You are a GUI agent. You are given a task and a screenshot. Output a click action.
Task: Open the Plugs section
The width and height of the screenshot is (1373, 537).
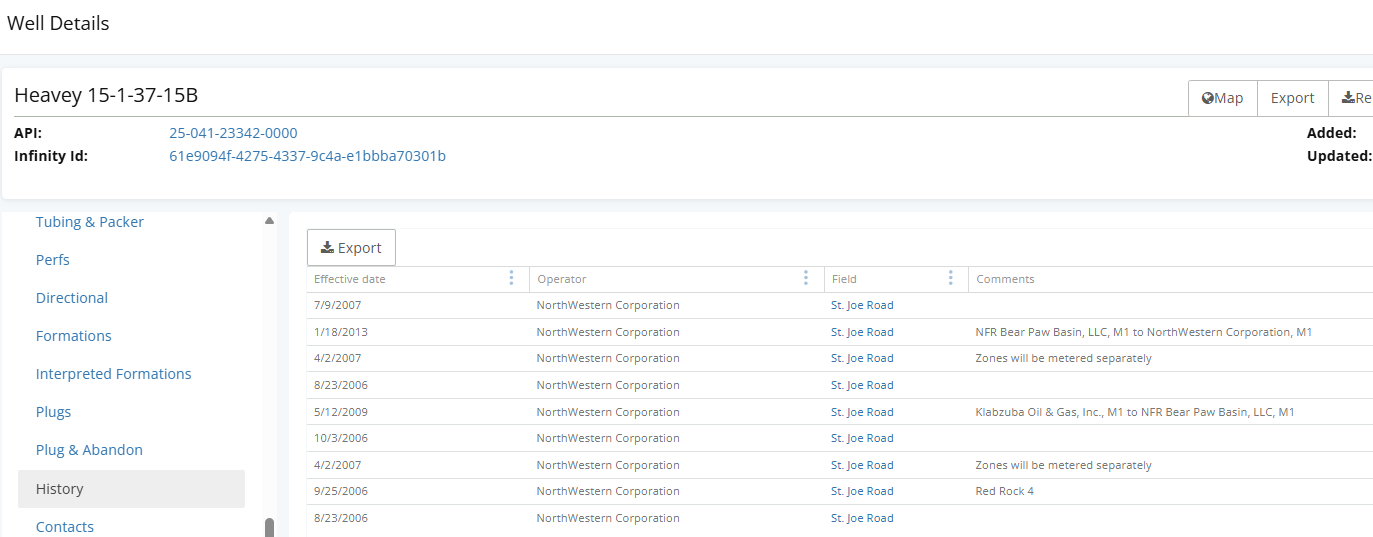click(54, 412)
